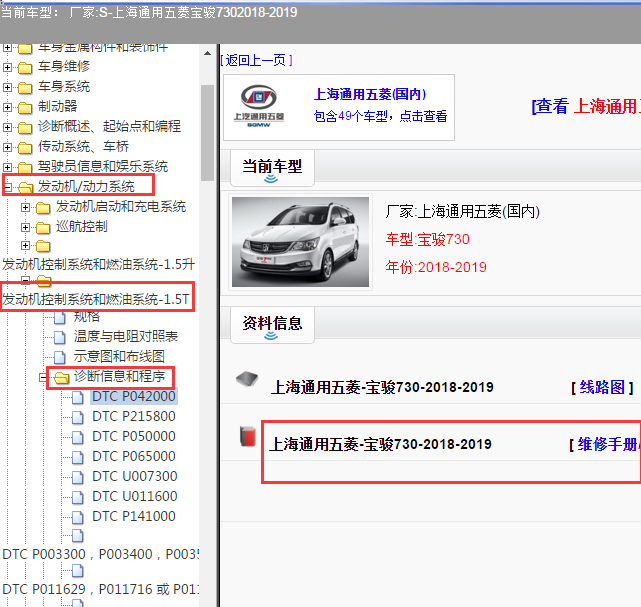Click the gray chip icon beside 线路图 row
Image resolution: width=641 pixels, height=607 pixels.
coord(247,379)
